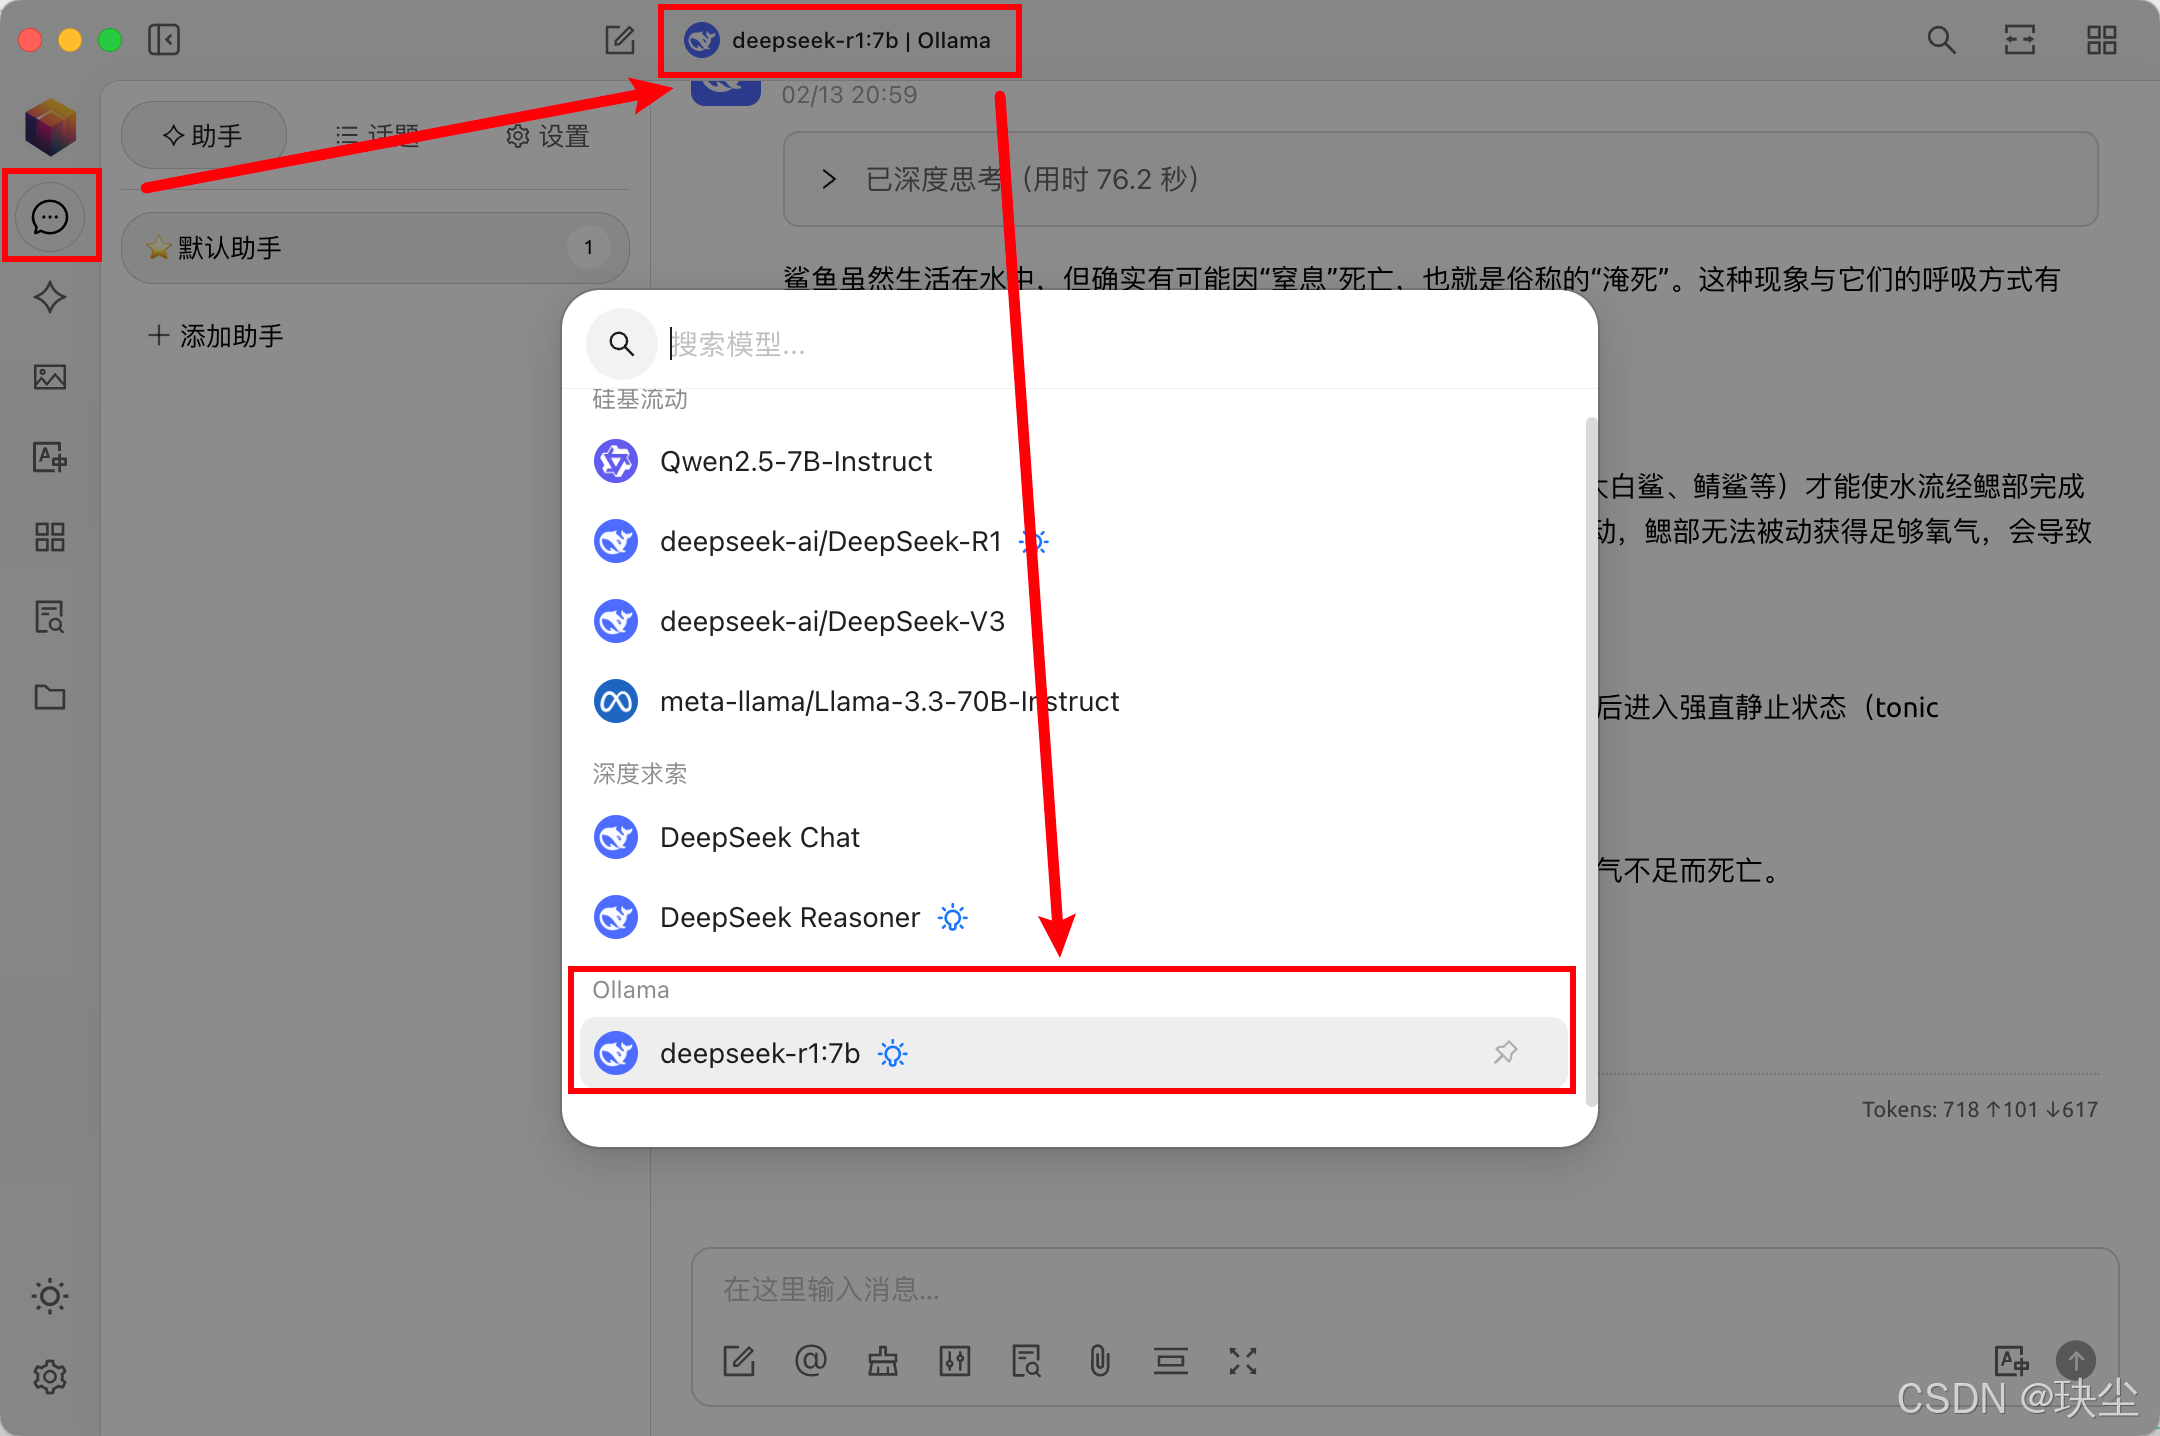Viewport: 2160px width, 1436px height.
Task: Switch to the 助手 tab
Action: 204,136
